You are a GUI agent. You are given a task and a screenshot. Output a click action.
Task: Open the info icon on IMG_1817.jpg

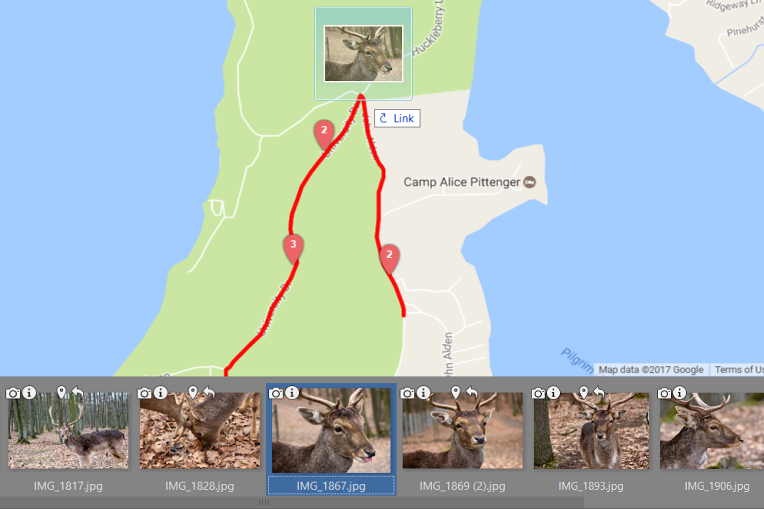[x=29, y=392]
